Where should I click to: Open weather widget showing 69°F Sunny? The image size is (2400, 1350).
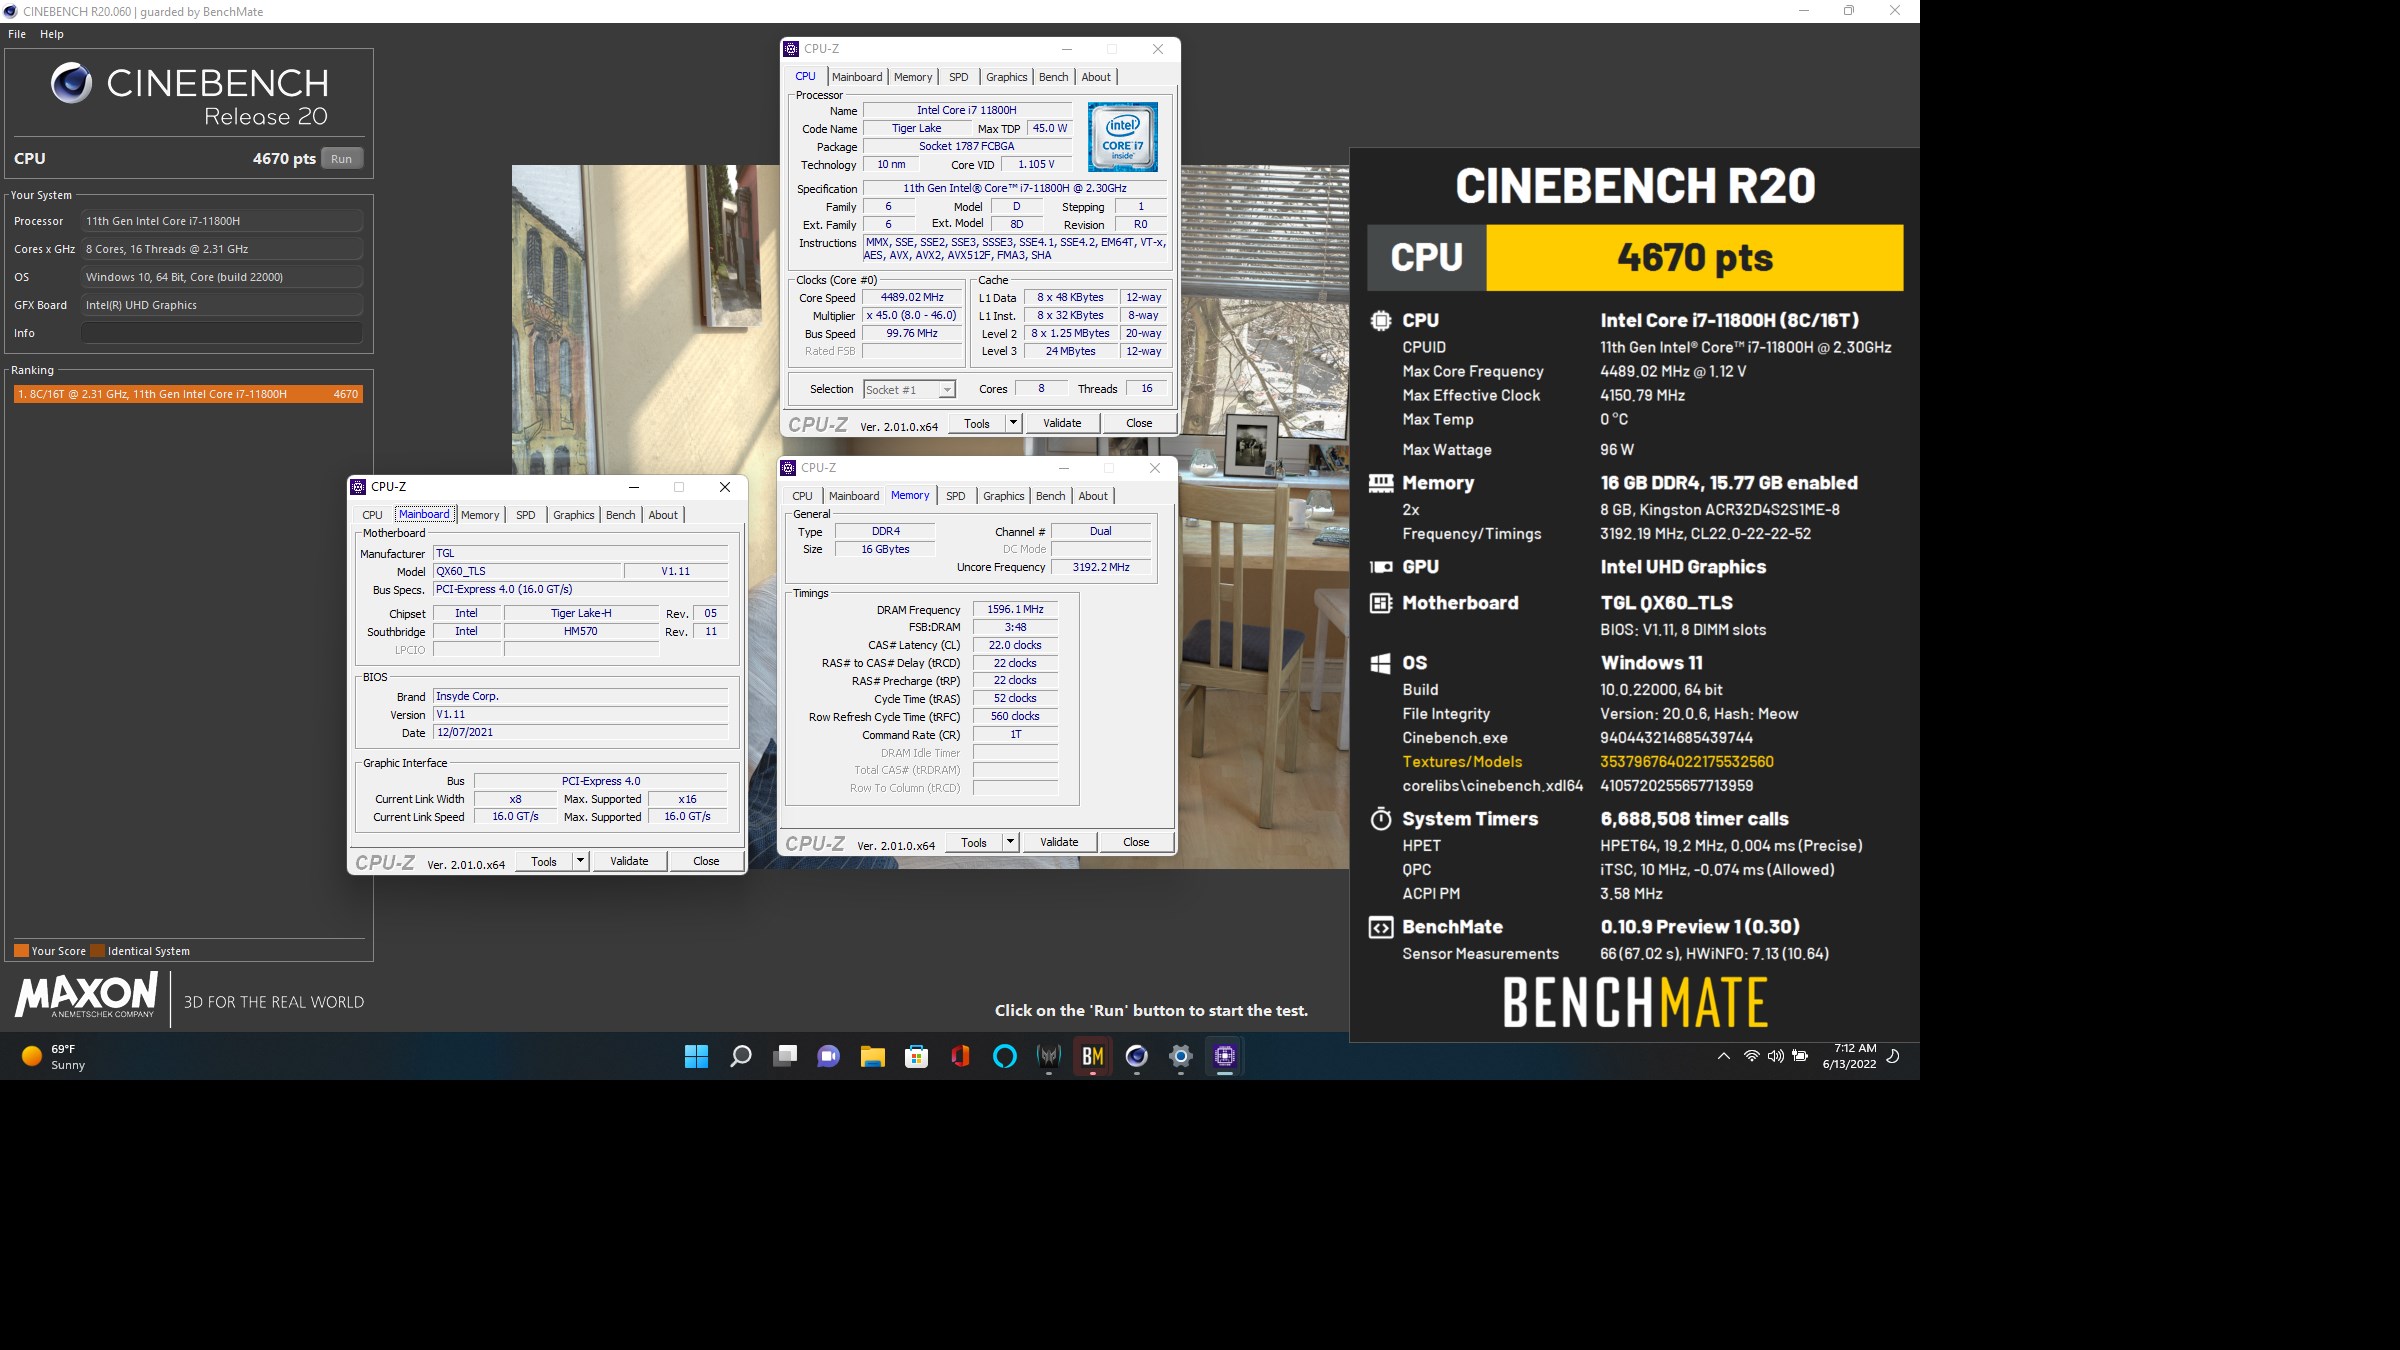coord(54,1057)
